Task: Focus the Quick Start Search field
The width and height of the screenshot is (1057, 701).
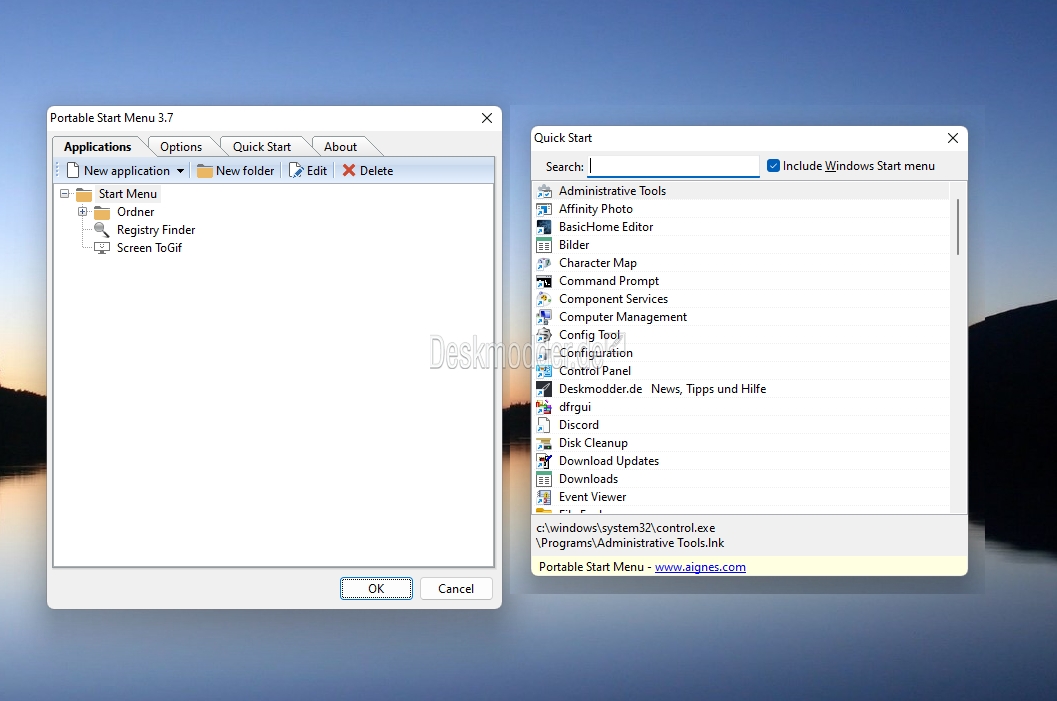Action: tap(673, 166)
